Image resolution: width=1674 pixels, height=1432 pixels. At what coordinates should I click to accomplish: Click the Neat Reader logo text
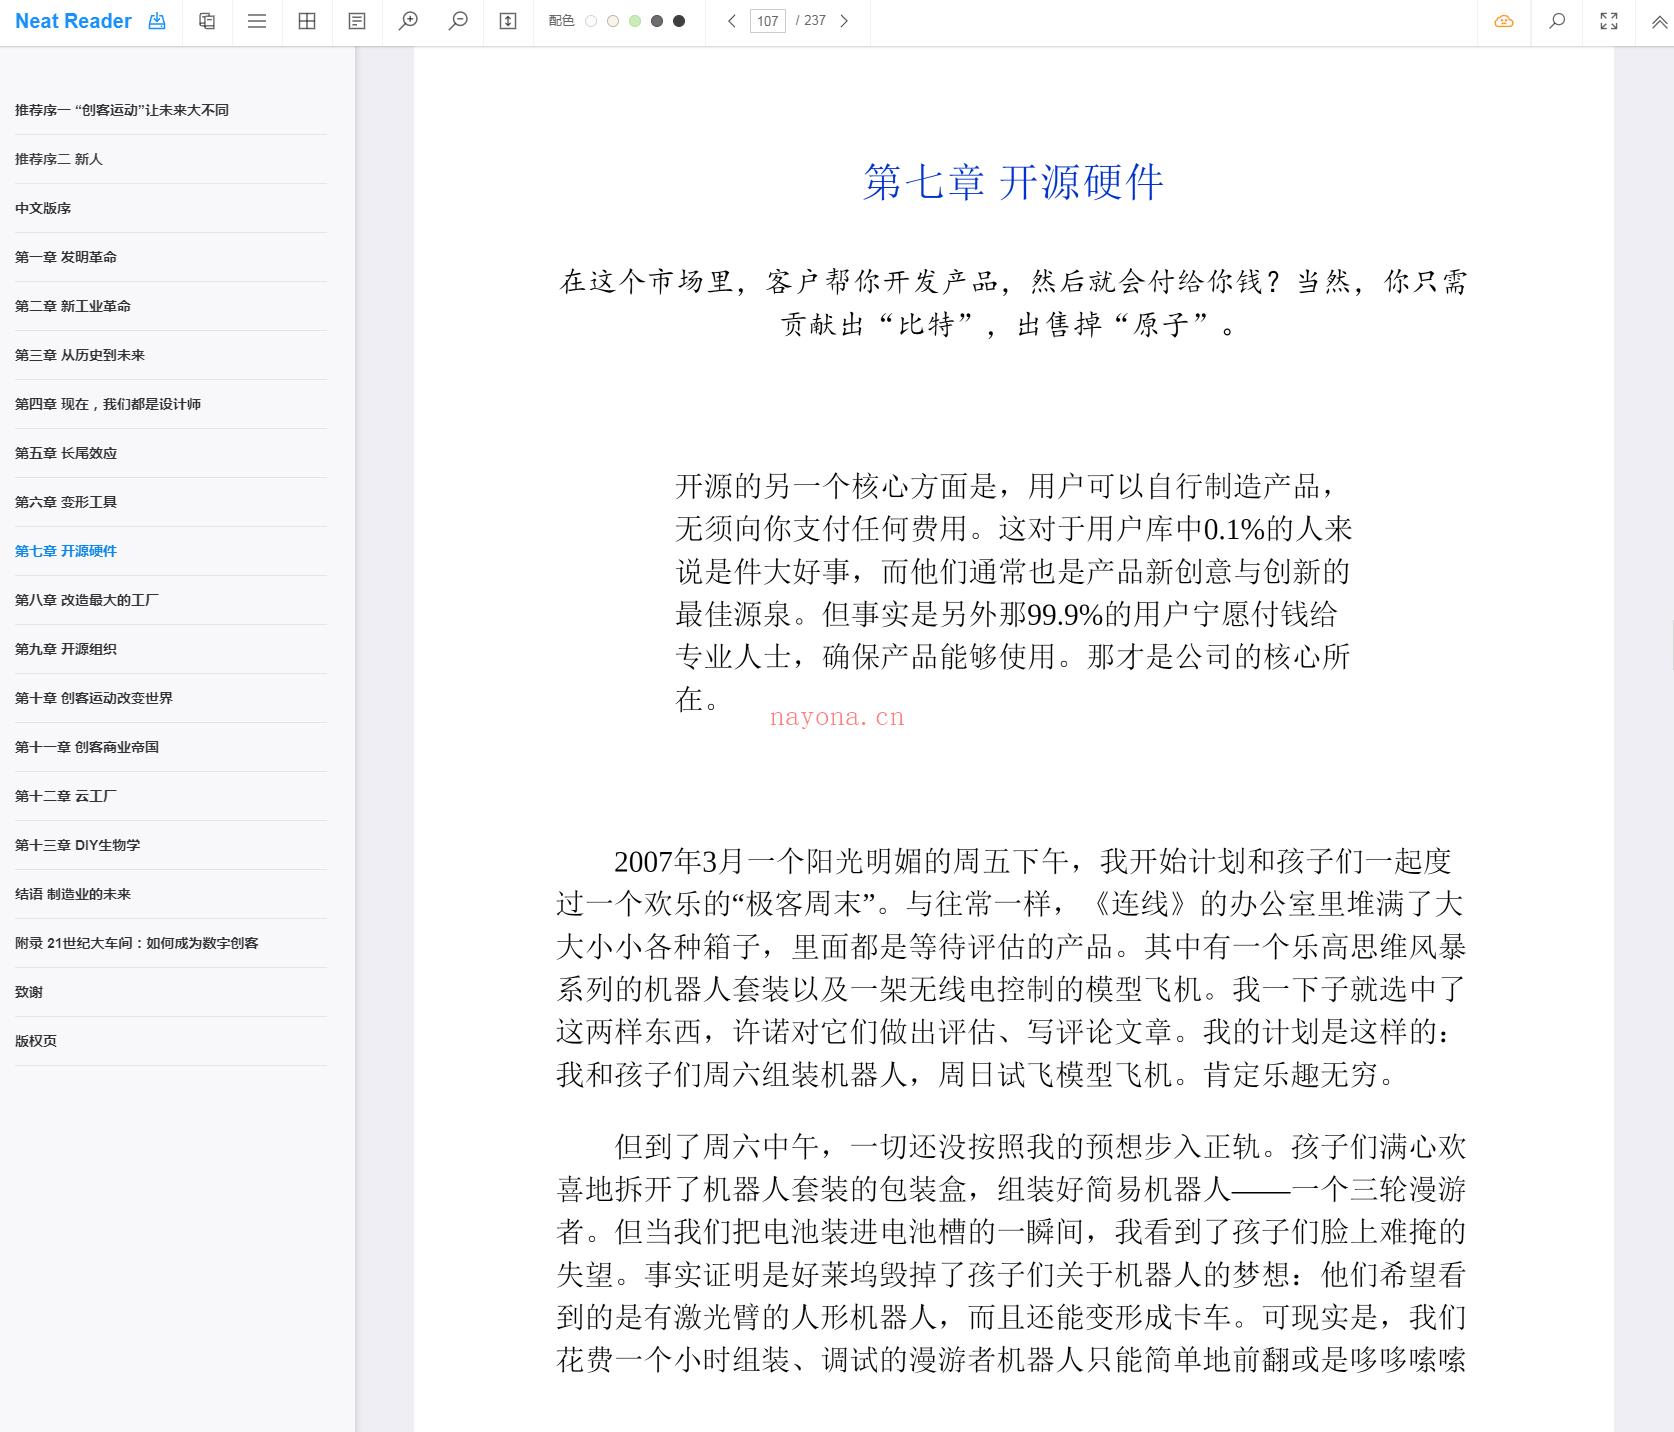(73, 21)
